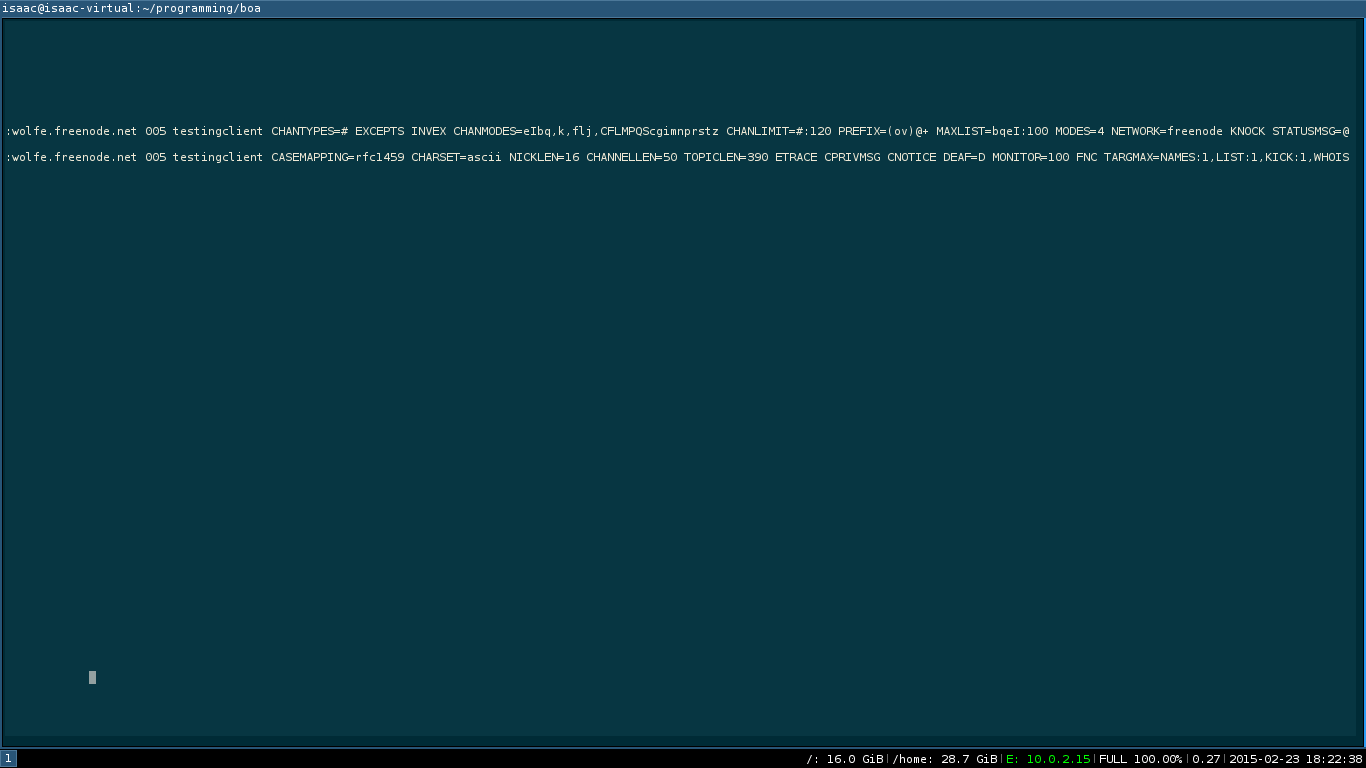Click TARGMAX=NAMES:1,LIST:1,KICK:1,WHOIS token

click(1226, 157)
